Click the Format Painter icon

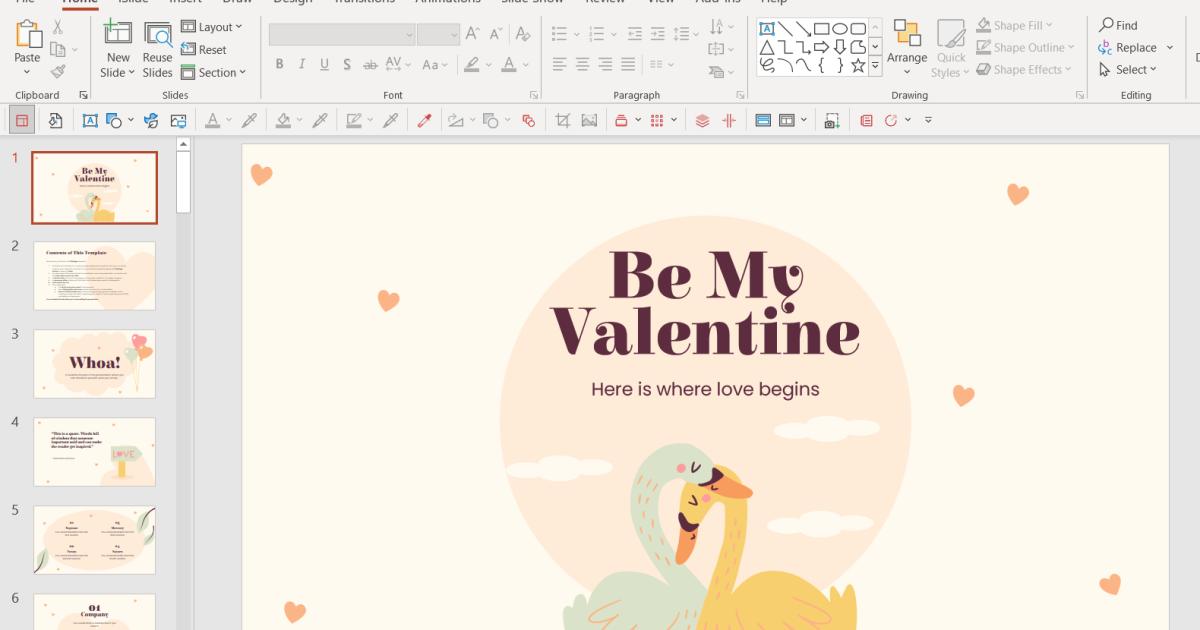tap(58, 70)
